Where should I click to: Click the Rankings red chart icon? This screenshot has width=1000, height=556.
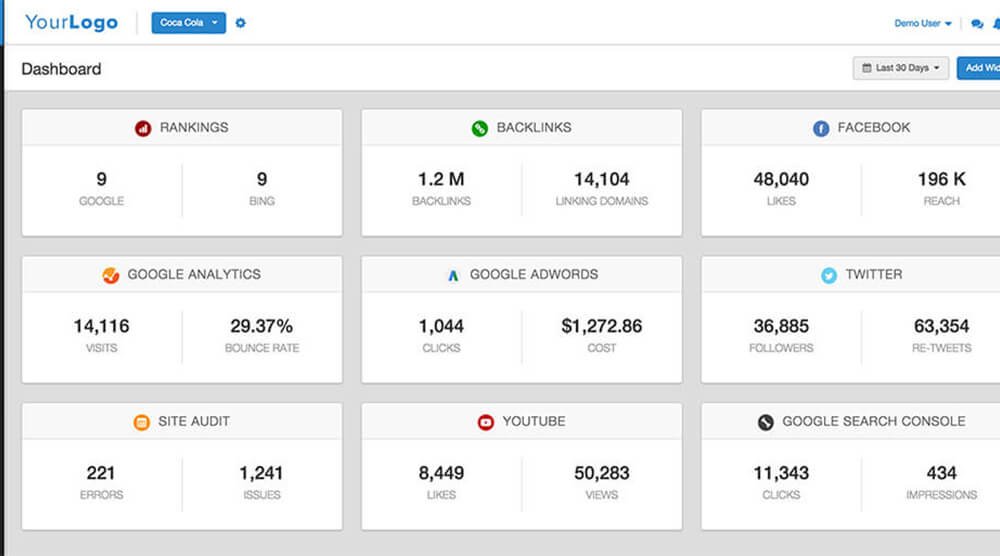[143, 128]
